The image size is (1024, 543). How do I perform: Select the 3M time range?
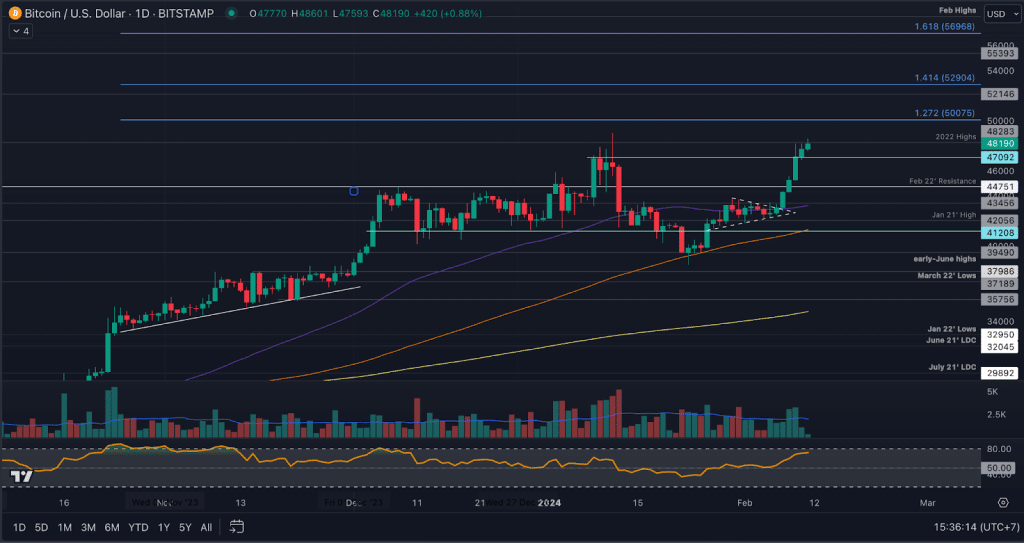tap(88, 527)
